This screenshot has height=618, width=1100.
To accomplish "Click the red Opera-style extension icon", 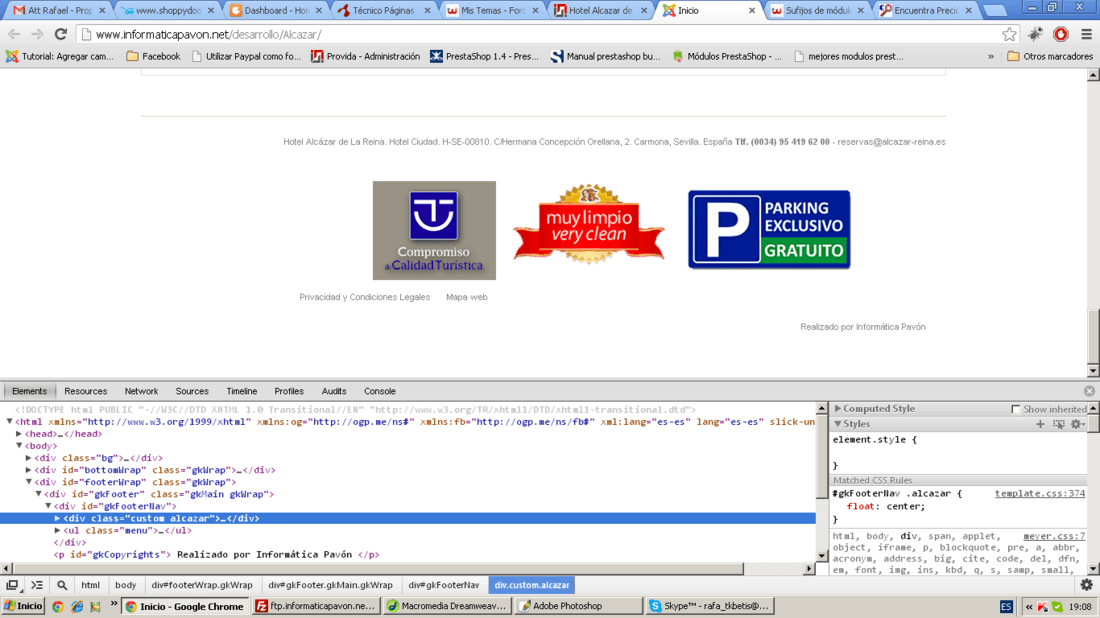I will (x=1061, y=34).
